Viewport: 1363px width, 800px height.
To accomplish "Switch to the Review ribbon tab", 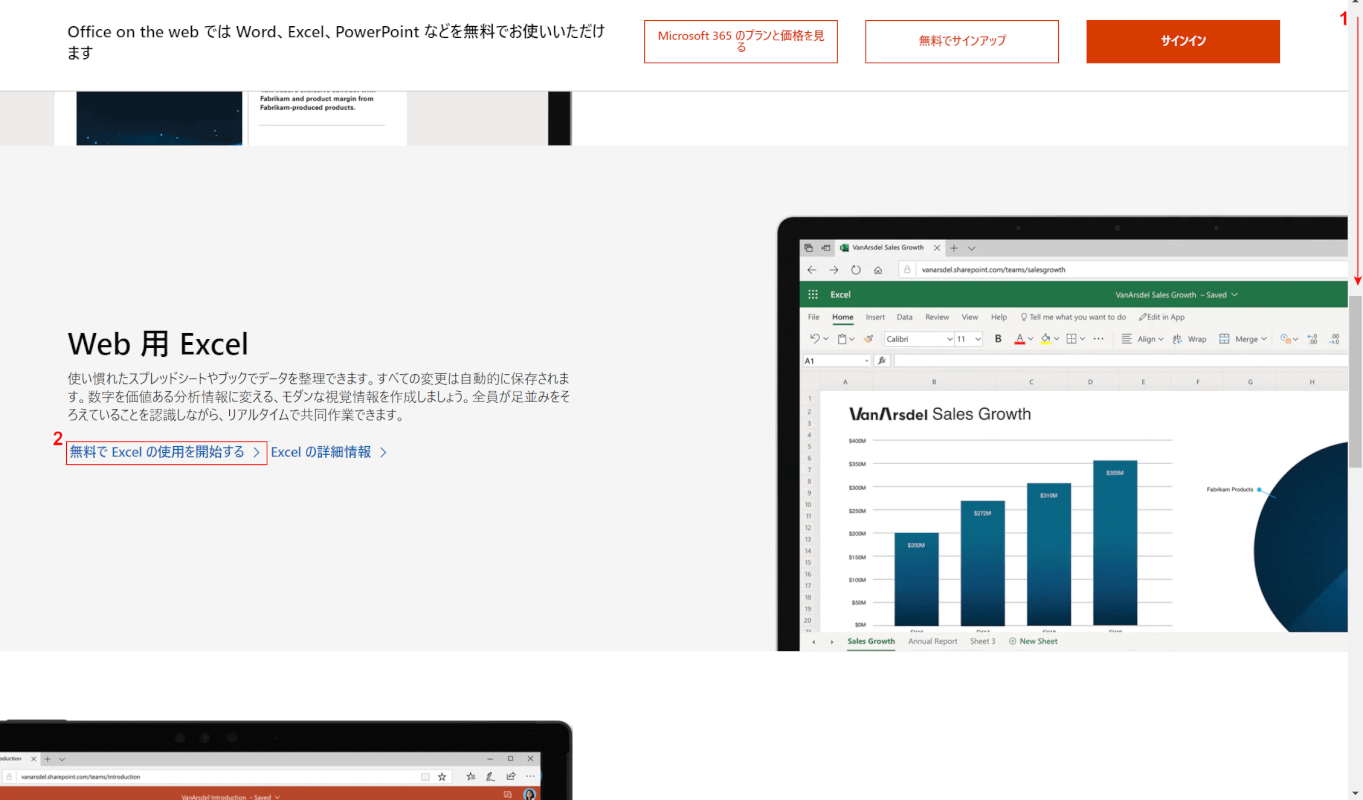I will coord(937,317).
